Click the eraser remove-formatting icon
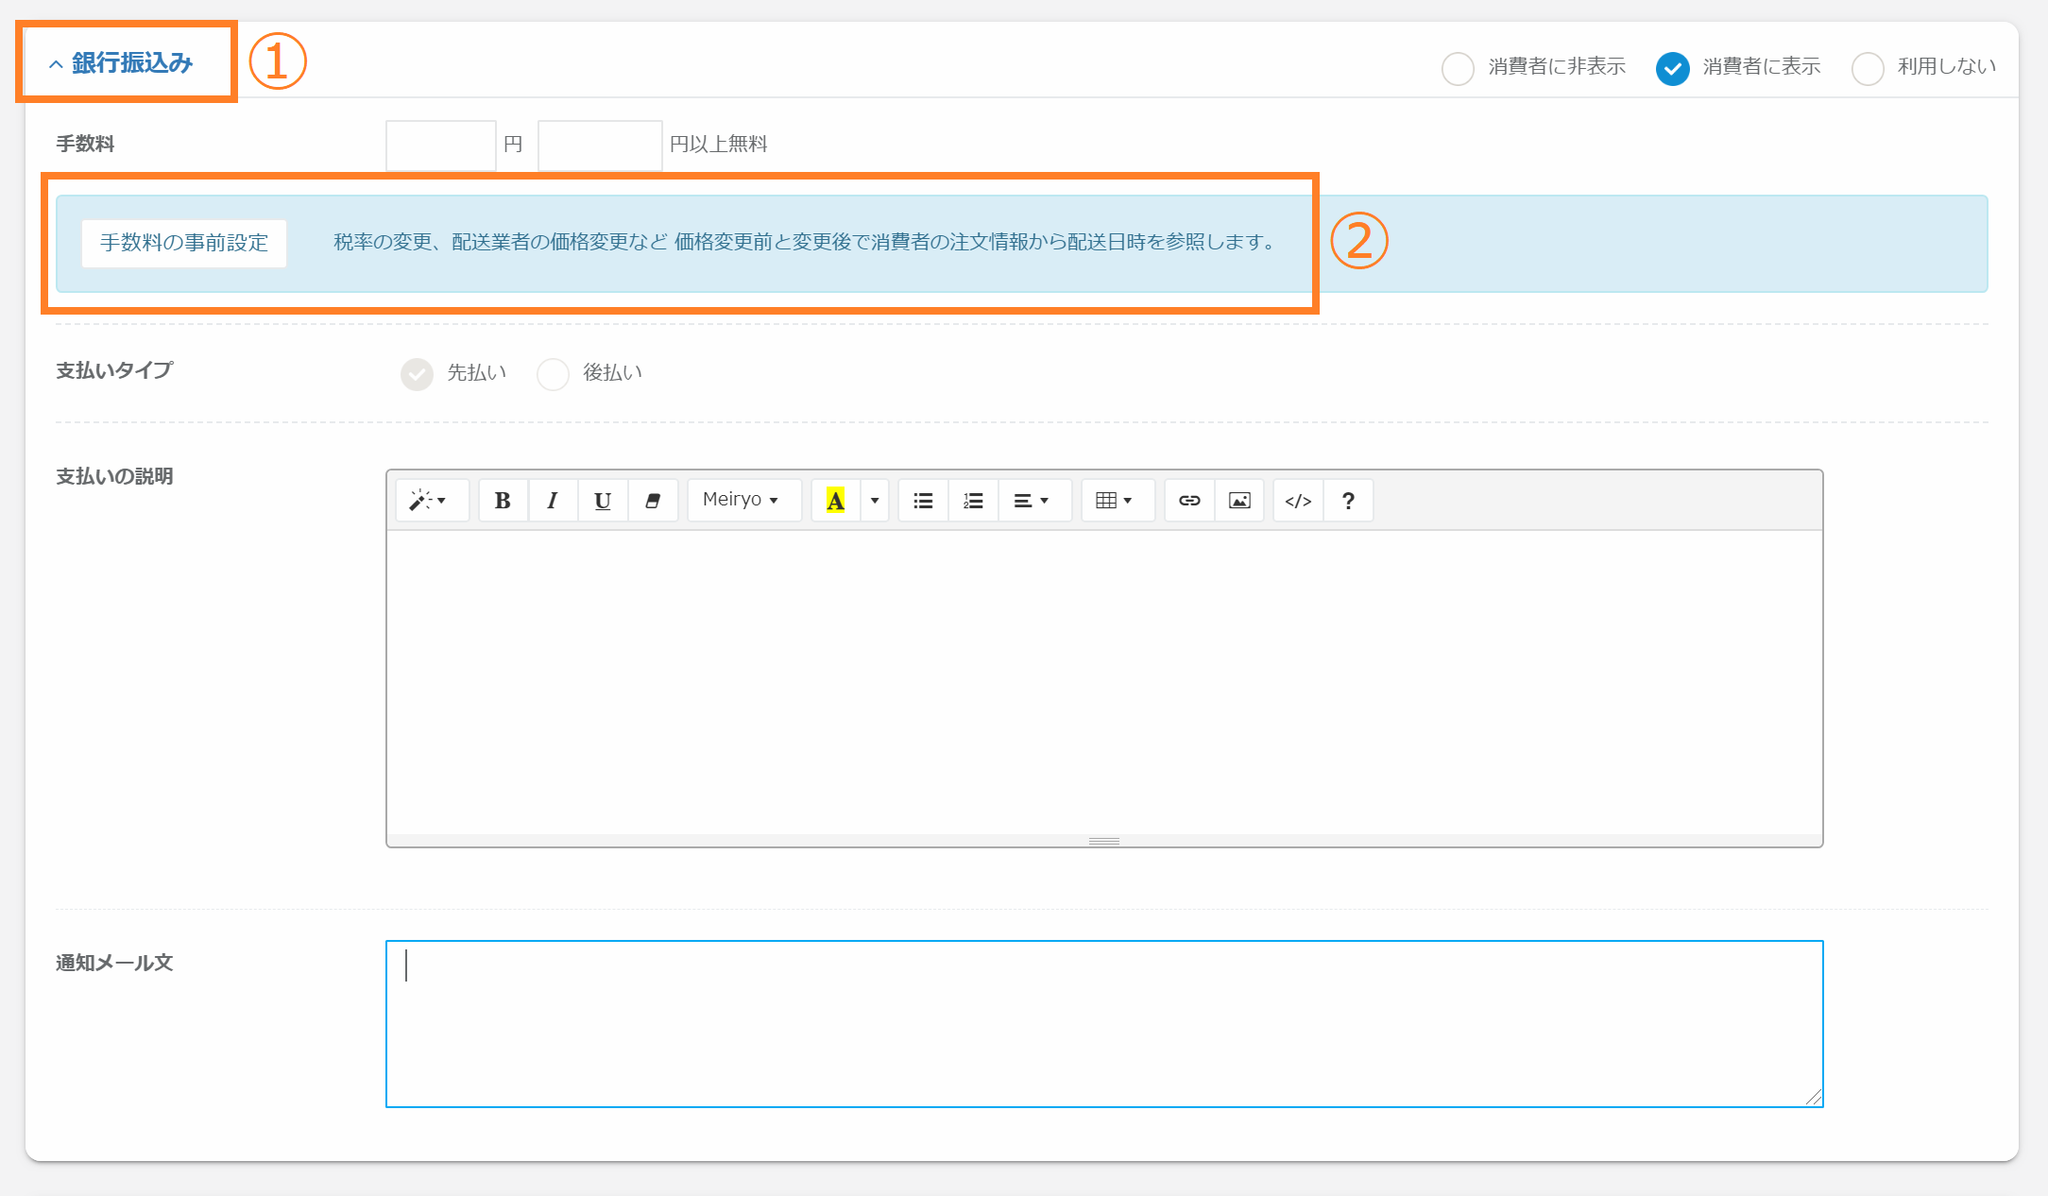This screenshot has width=2048, height=1196. 652,500
